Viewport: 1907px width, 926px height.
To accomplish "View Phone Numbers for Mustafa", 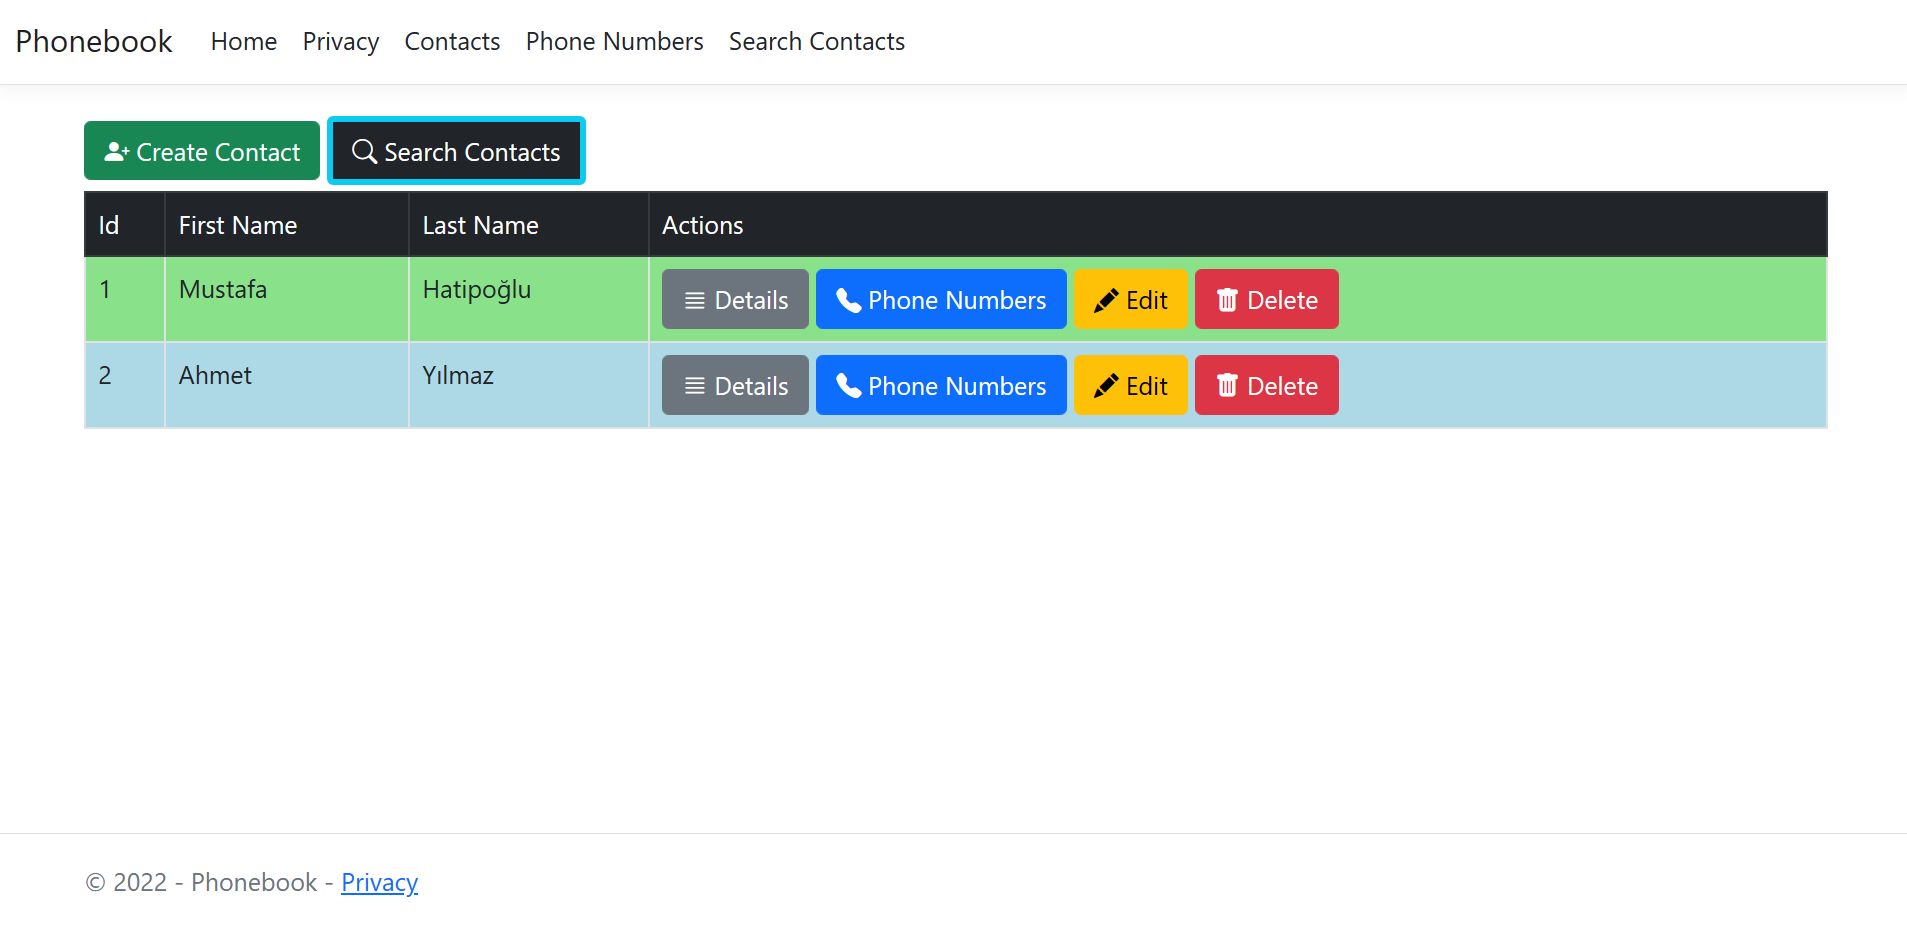I will [x=941, y=299].
